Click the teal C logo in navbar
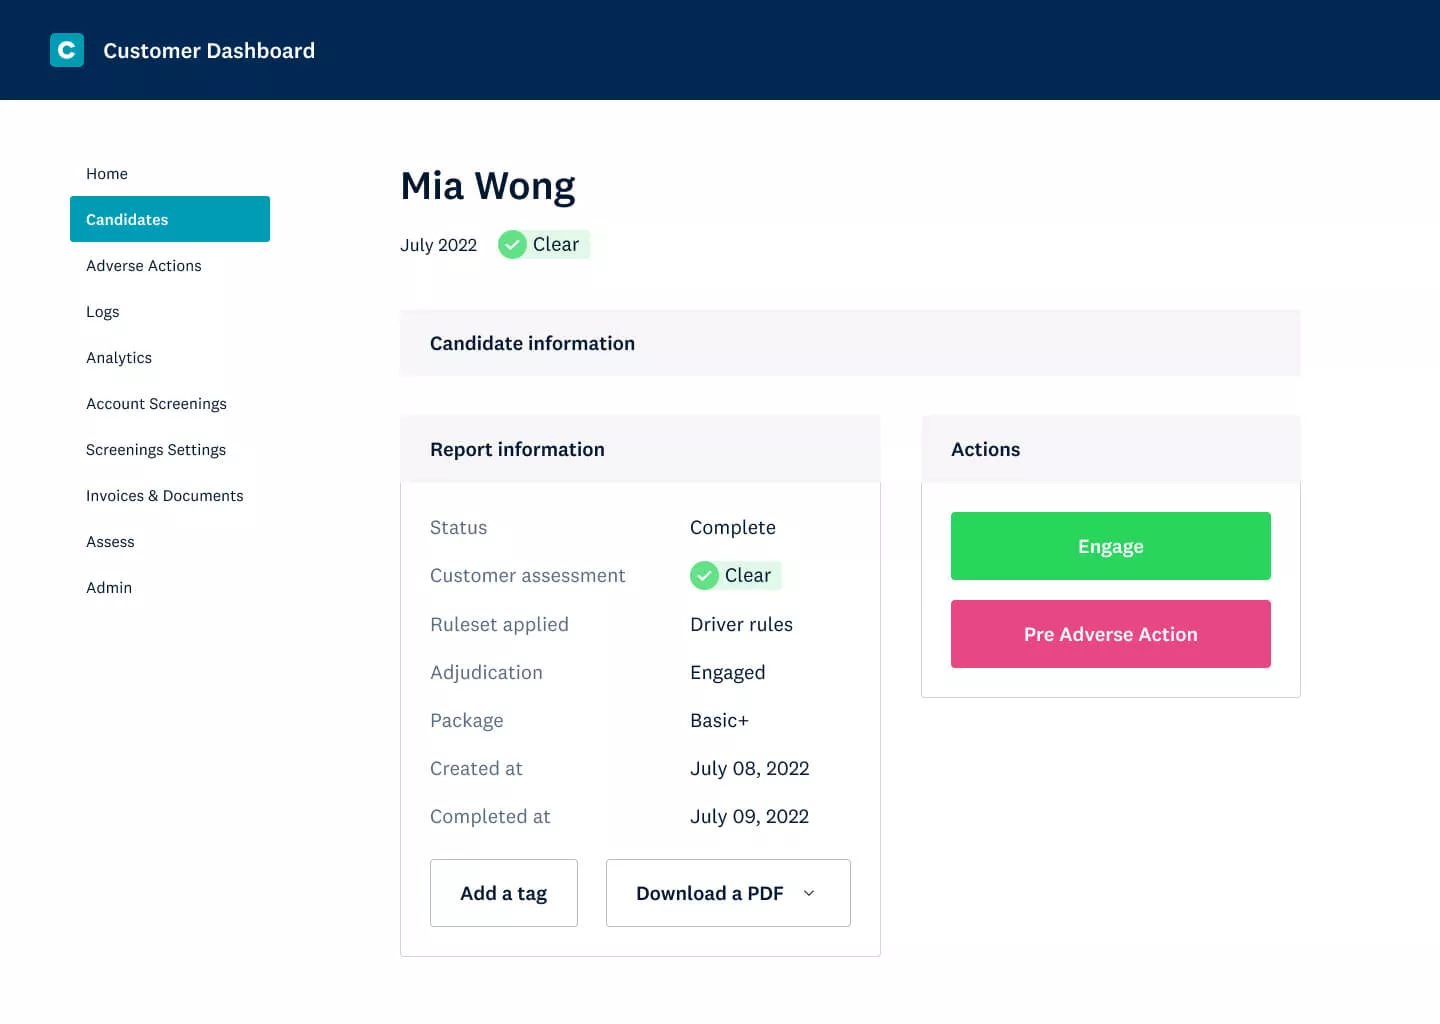 click(66, 49)
